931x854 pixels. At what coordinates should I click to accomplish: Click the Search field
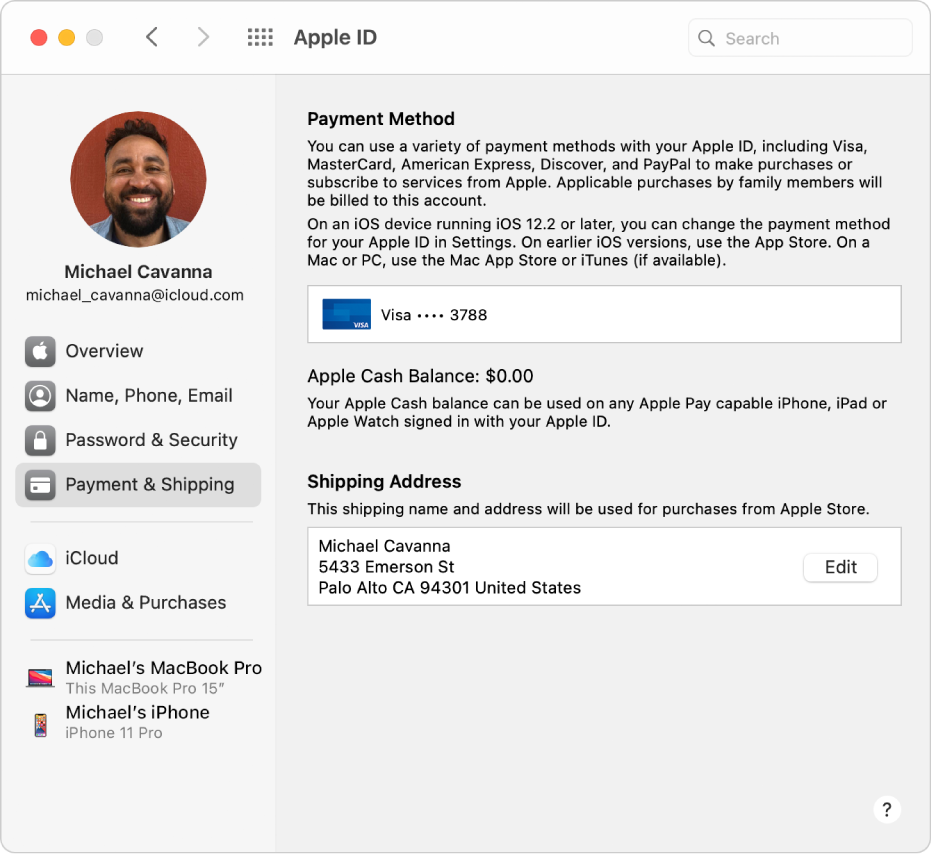tap(800, 38)
